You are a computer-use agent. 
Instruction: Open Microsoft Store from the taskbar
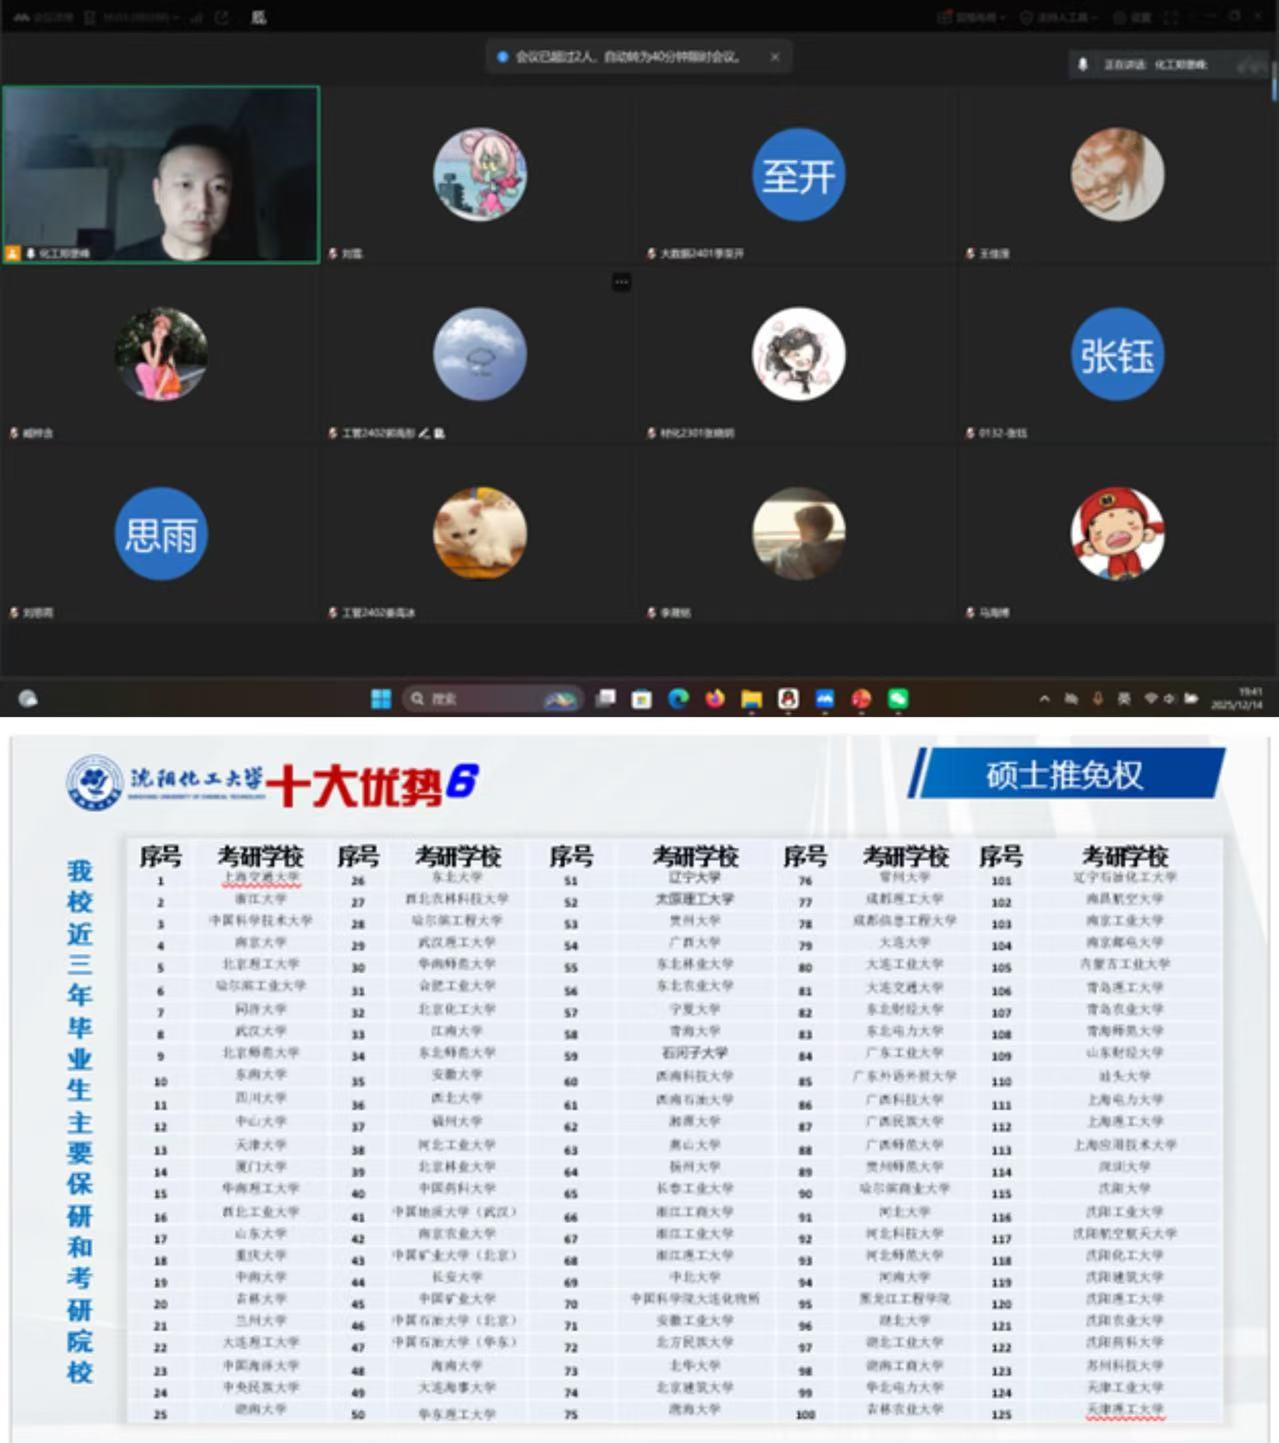click(x=642, y=699)
